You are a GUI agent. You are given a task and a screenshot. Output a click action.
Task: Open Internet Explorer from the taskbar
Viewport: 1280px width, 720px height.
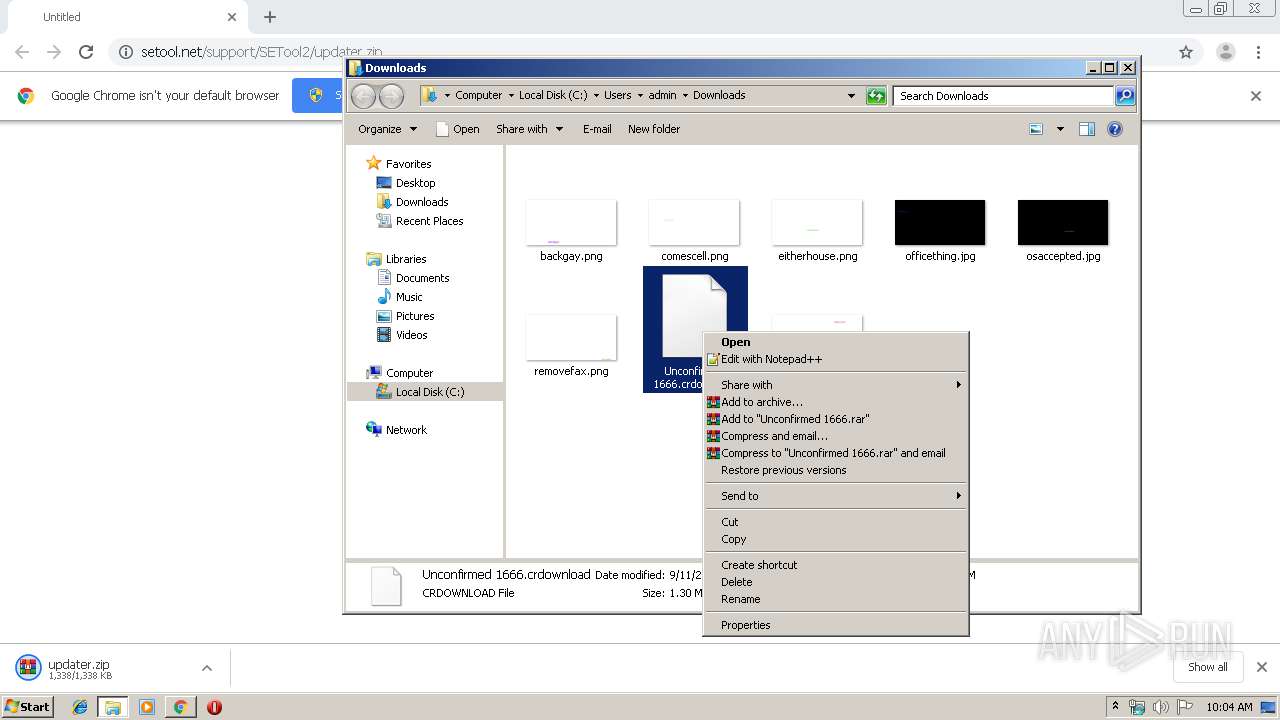[x=80, y=707]
